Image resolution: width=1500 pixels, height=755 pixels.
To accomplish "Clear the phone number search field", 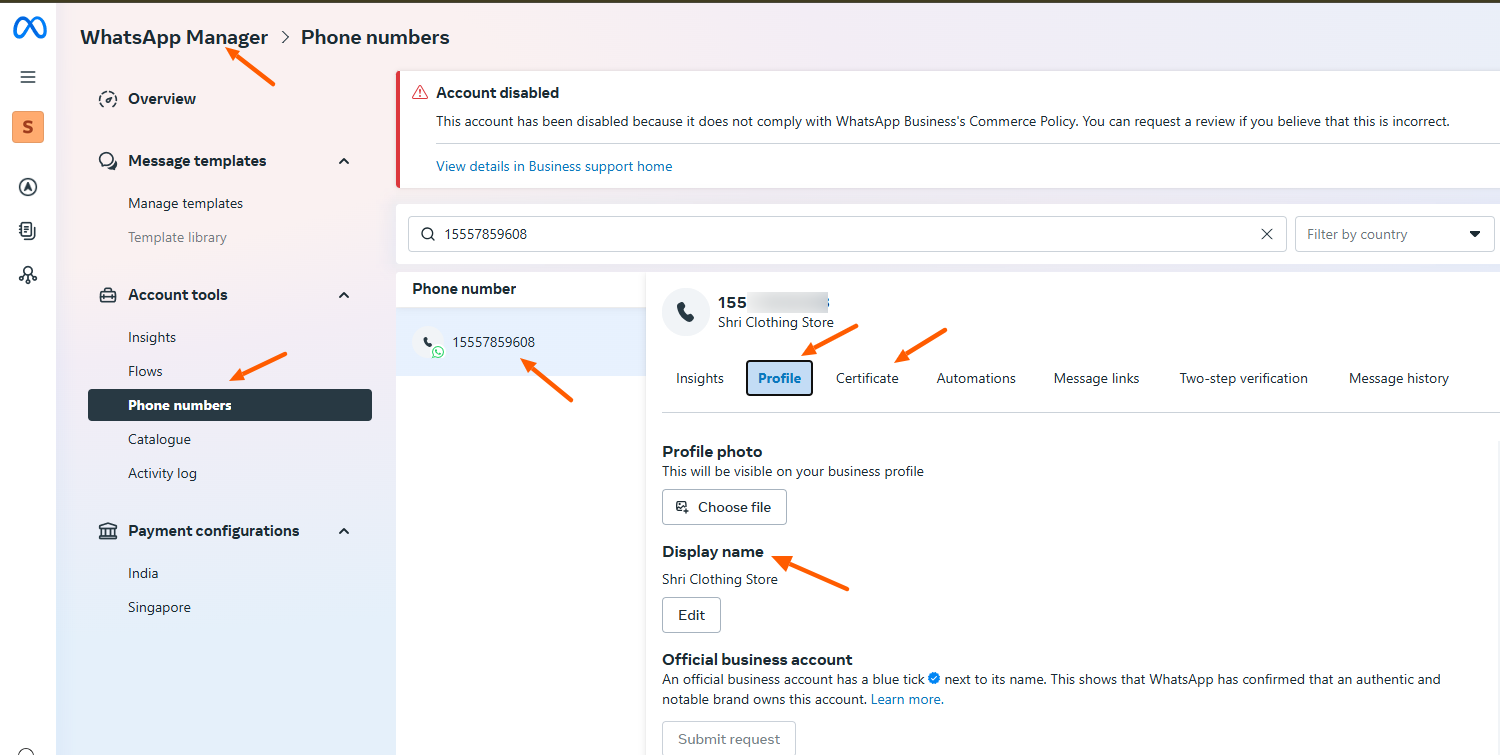I will point(1266,234).
